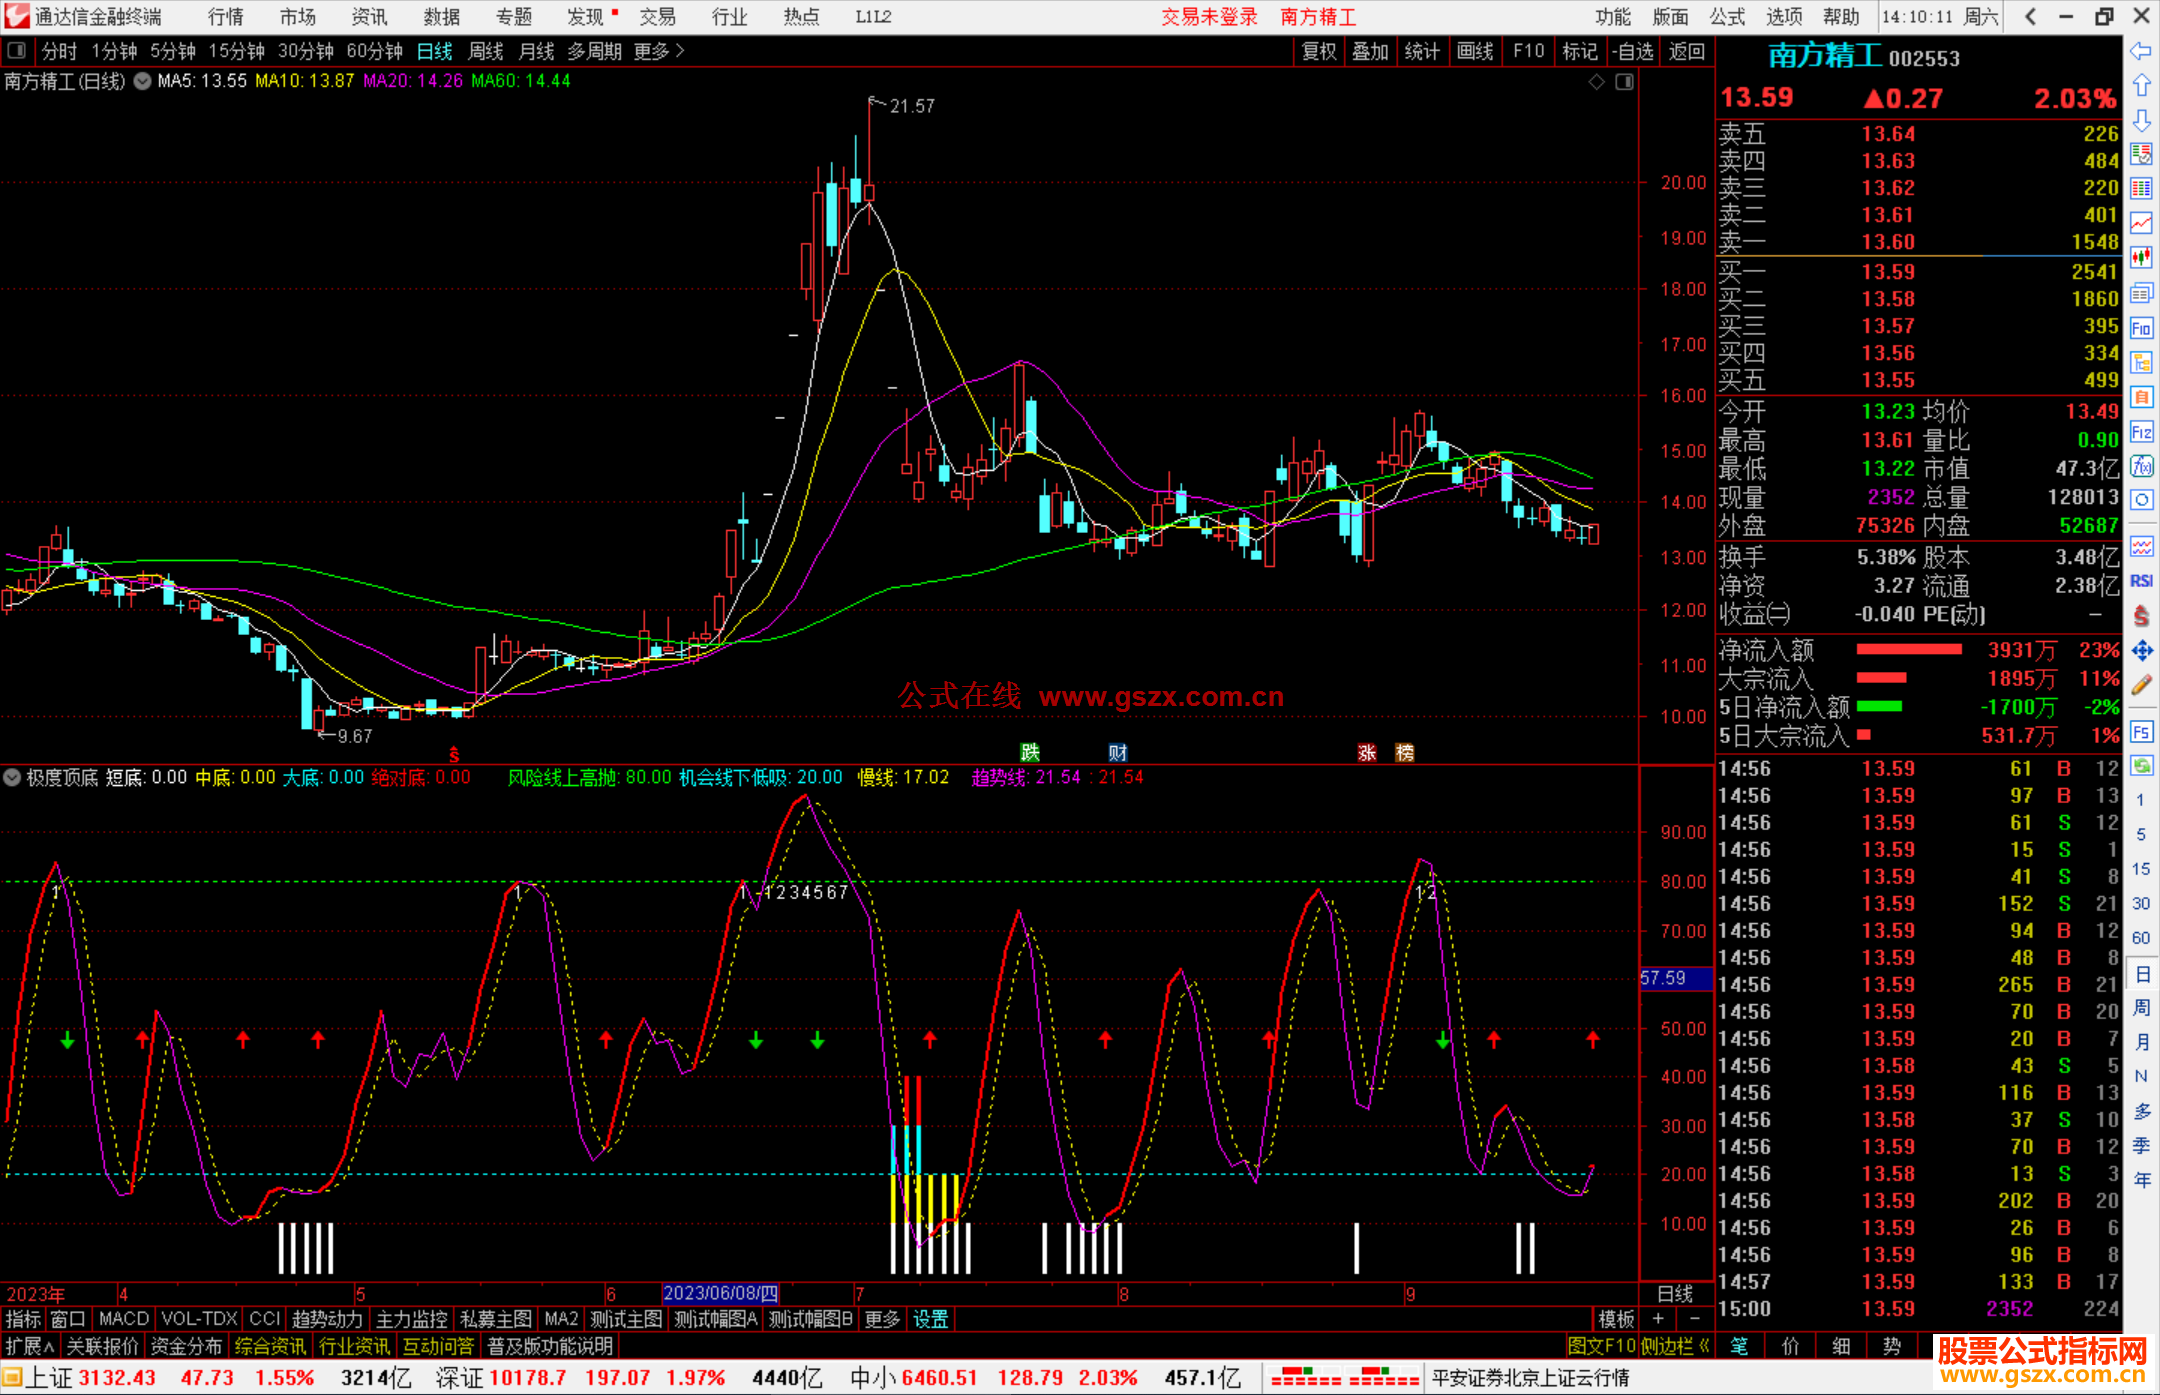The width and height of the screenshot is (2160, 1395).
Task: Click the 2023/06/08 date marker on timeline
Action: tap(720, 1294)
